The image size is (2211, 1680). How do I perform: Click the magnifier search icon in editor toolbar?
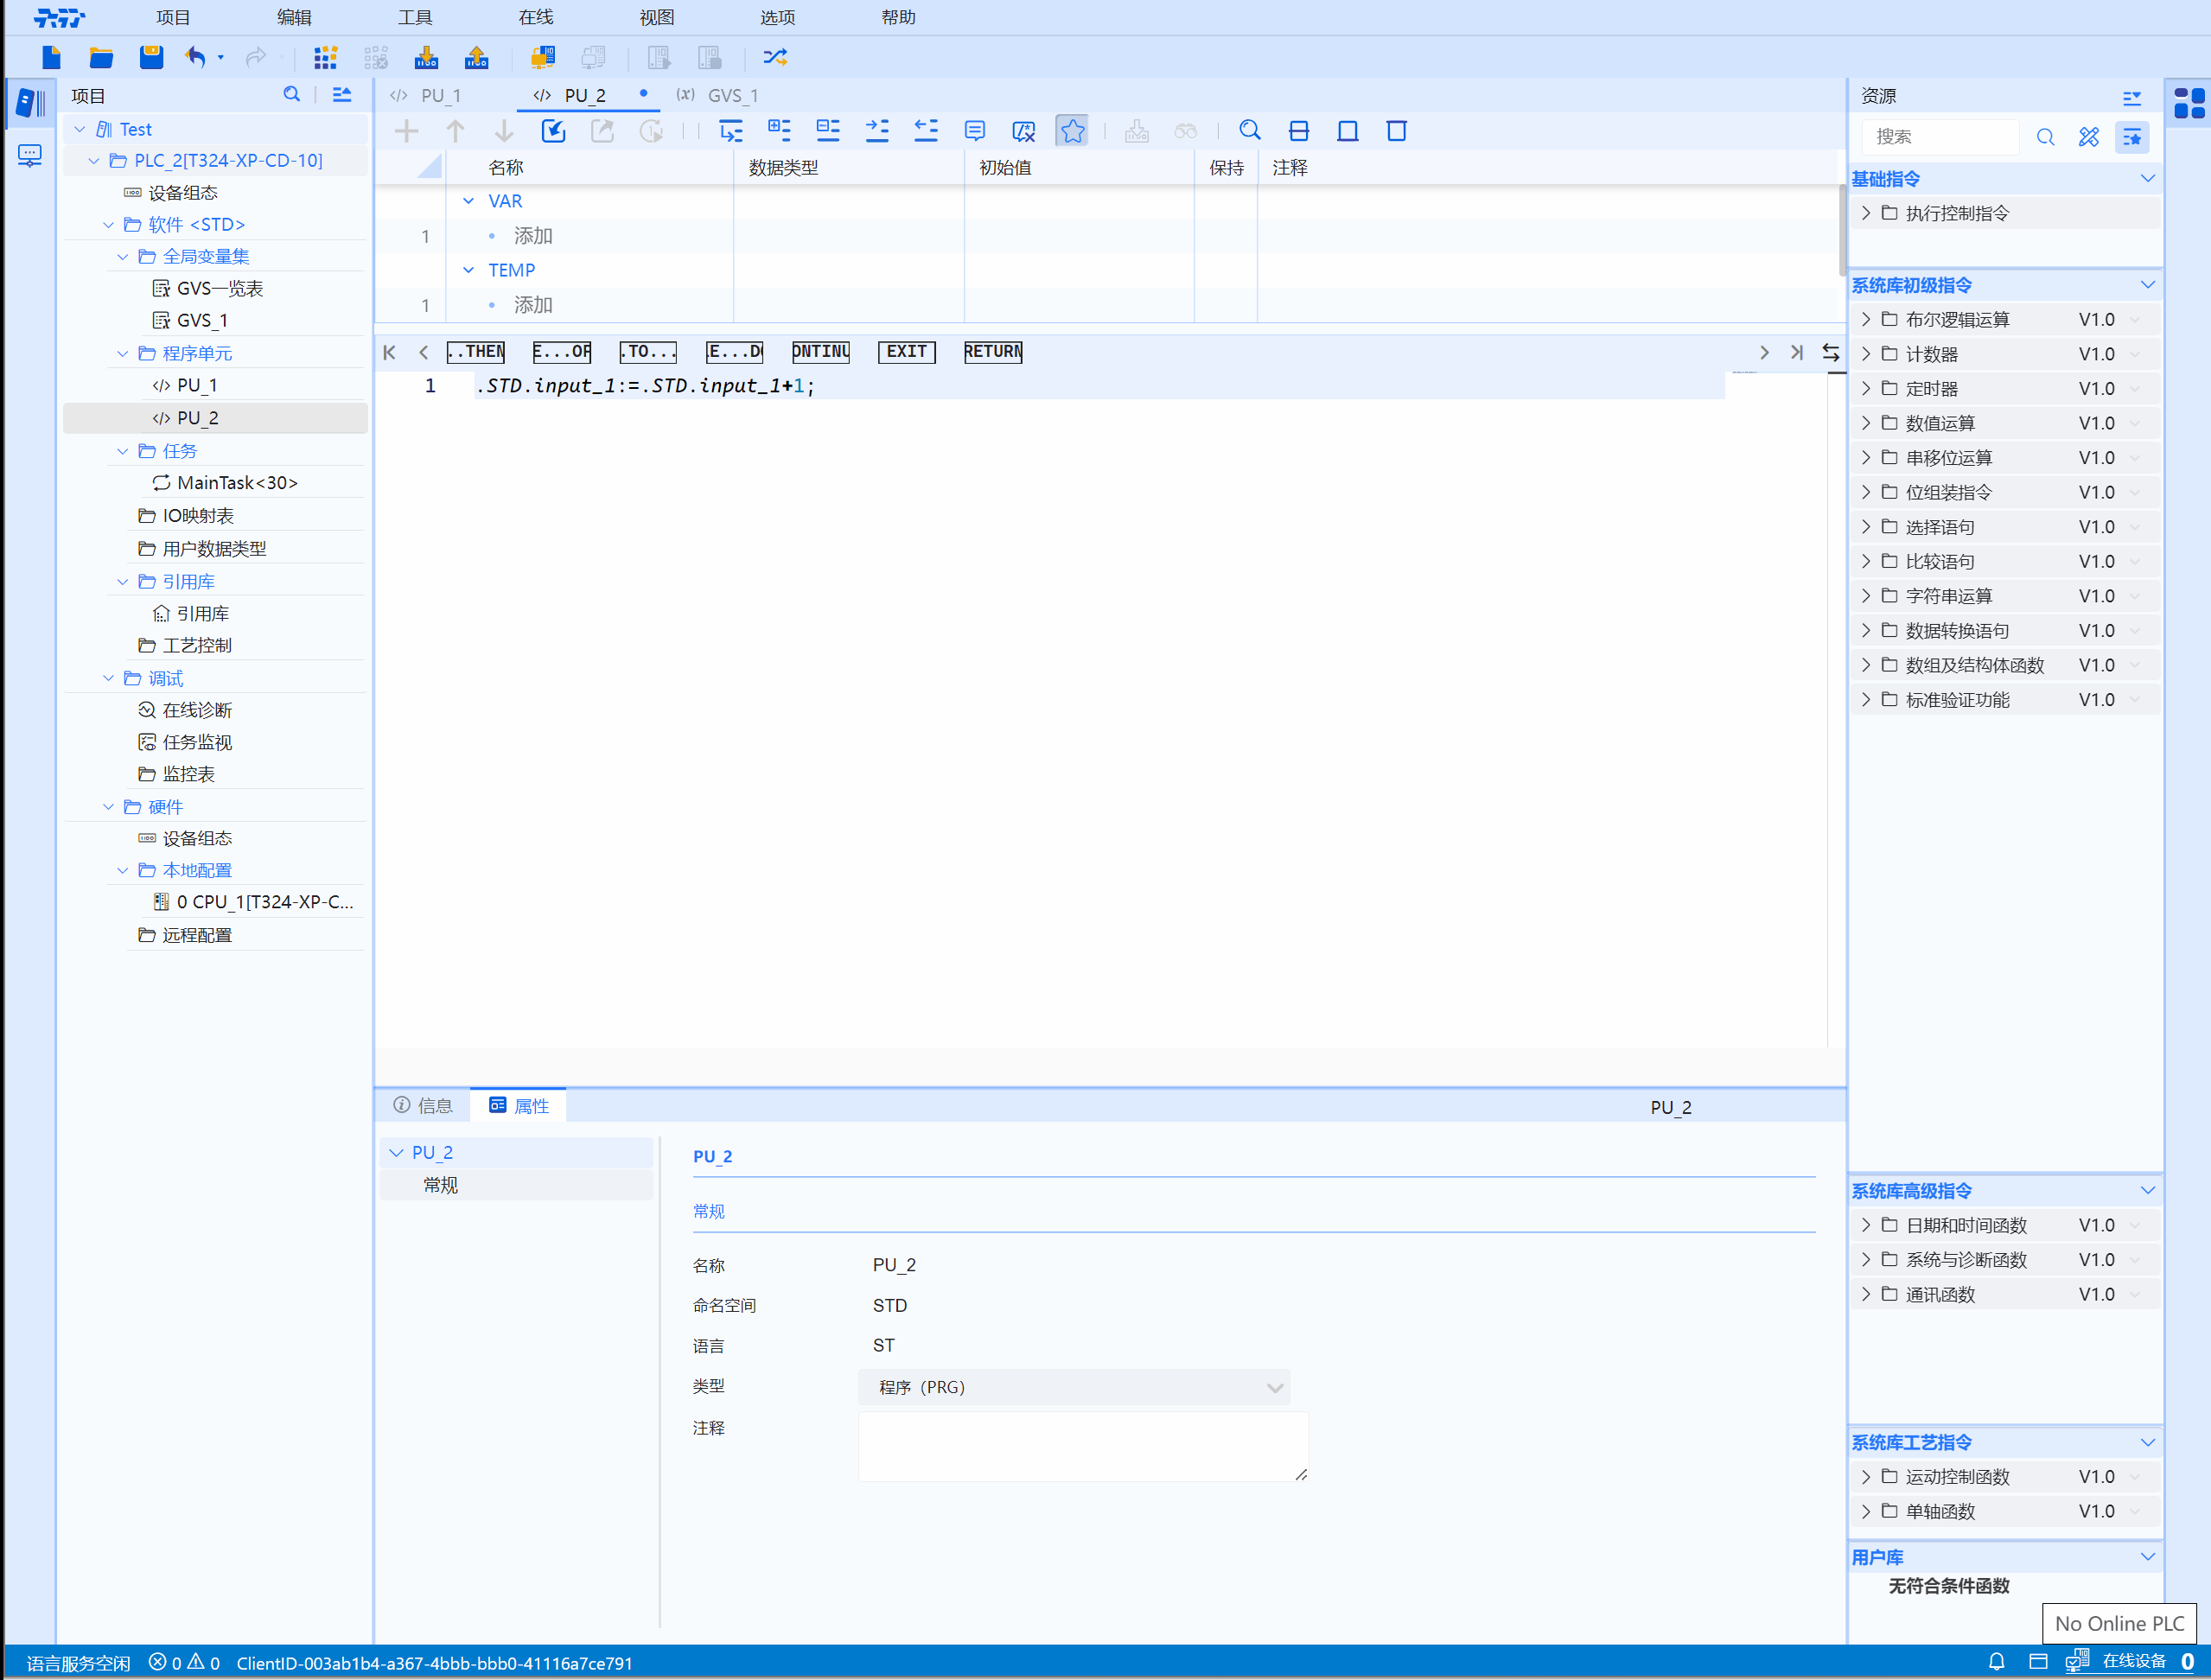(x=1250, y=131)
